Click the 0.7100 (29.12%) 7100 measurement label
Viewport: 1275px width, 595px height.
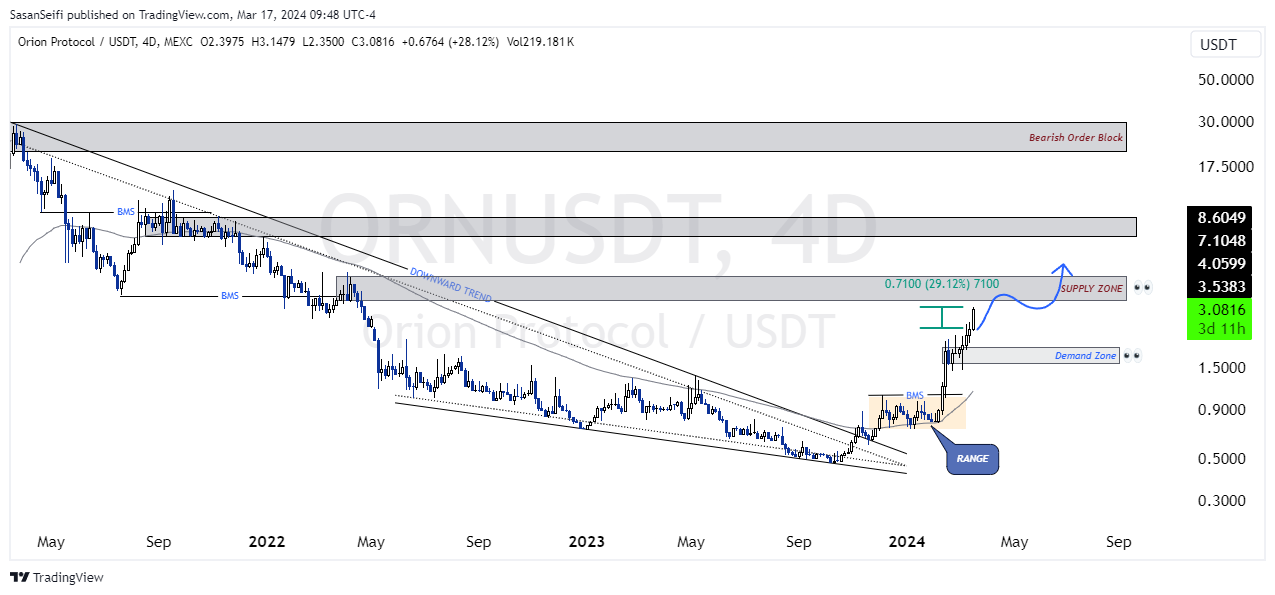[x=941, y=284]
